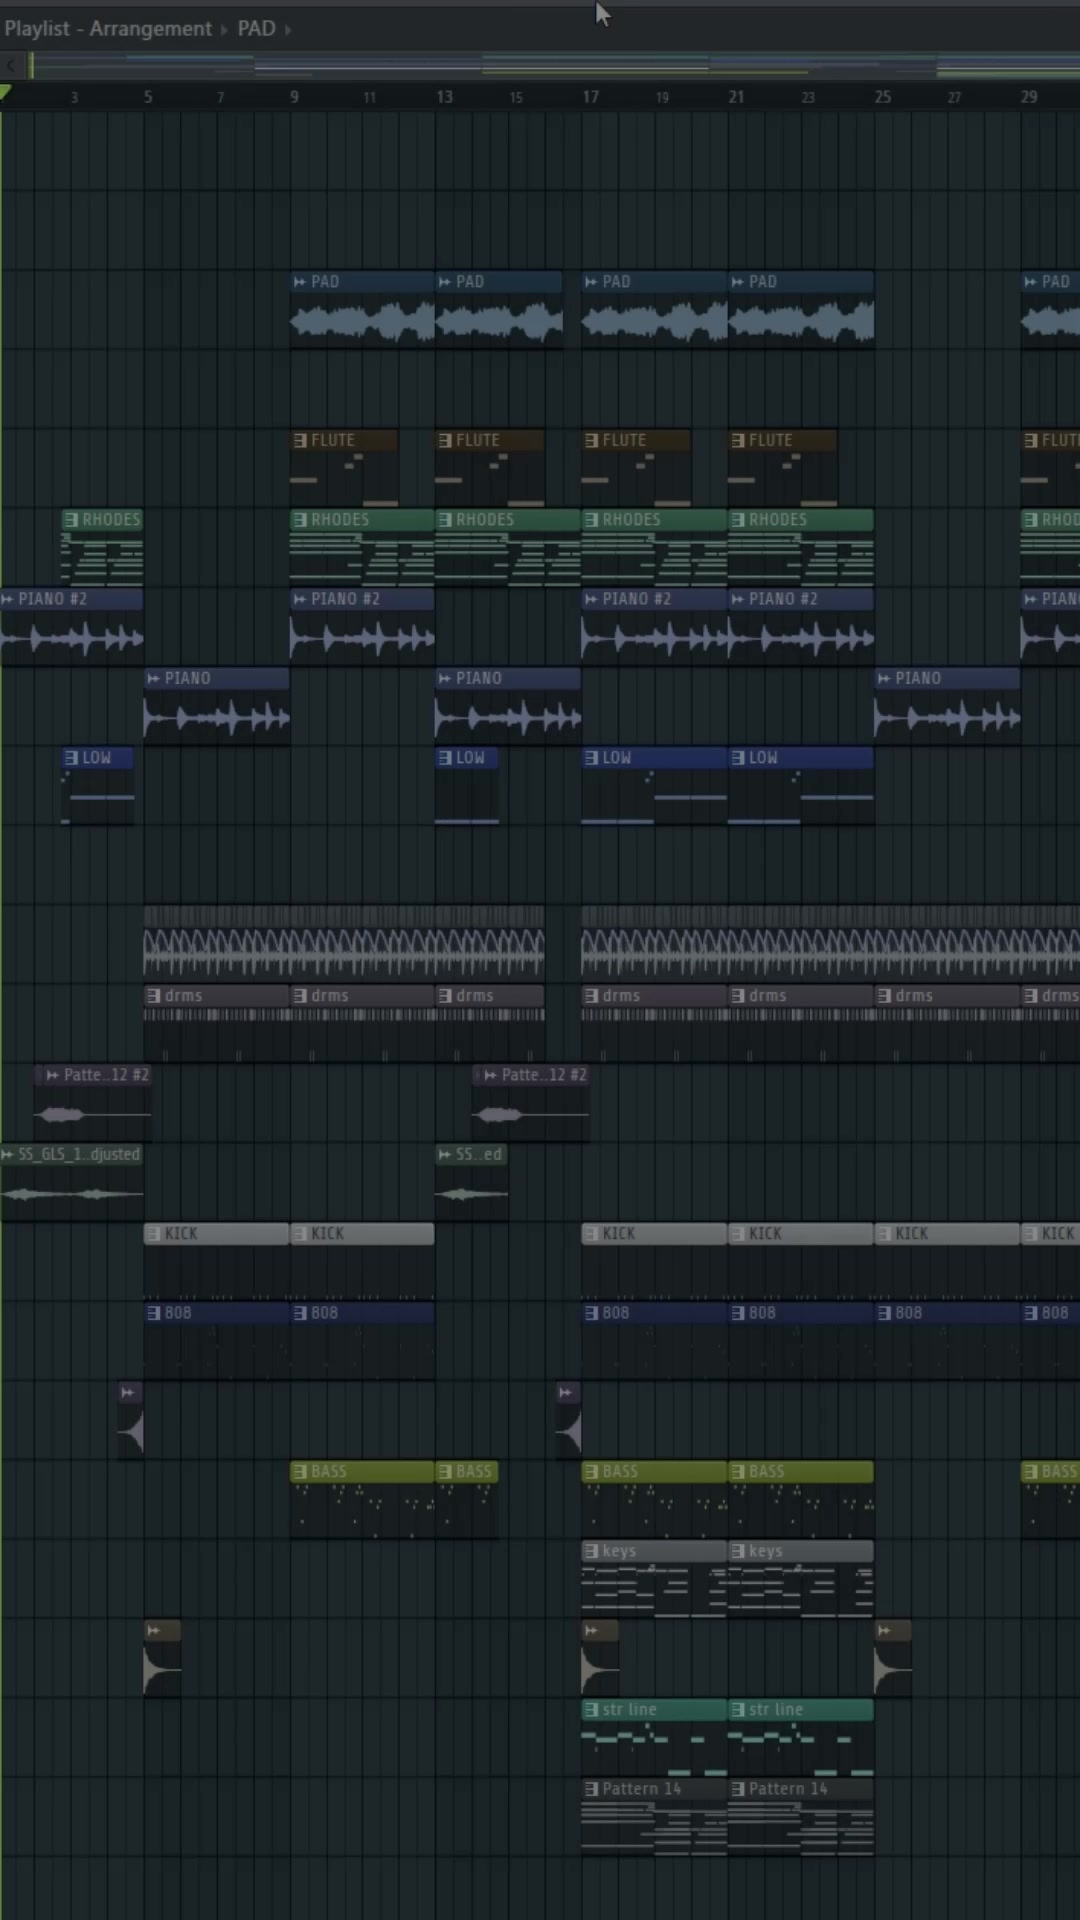Click the pattern icon on the RHODES clip at bar 17
The height and width of the screenshot is (1920, 1080).
(x=591, y=520)
